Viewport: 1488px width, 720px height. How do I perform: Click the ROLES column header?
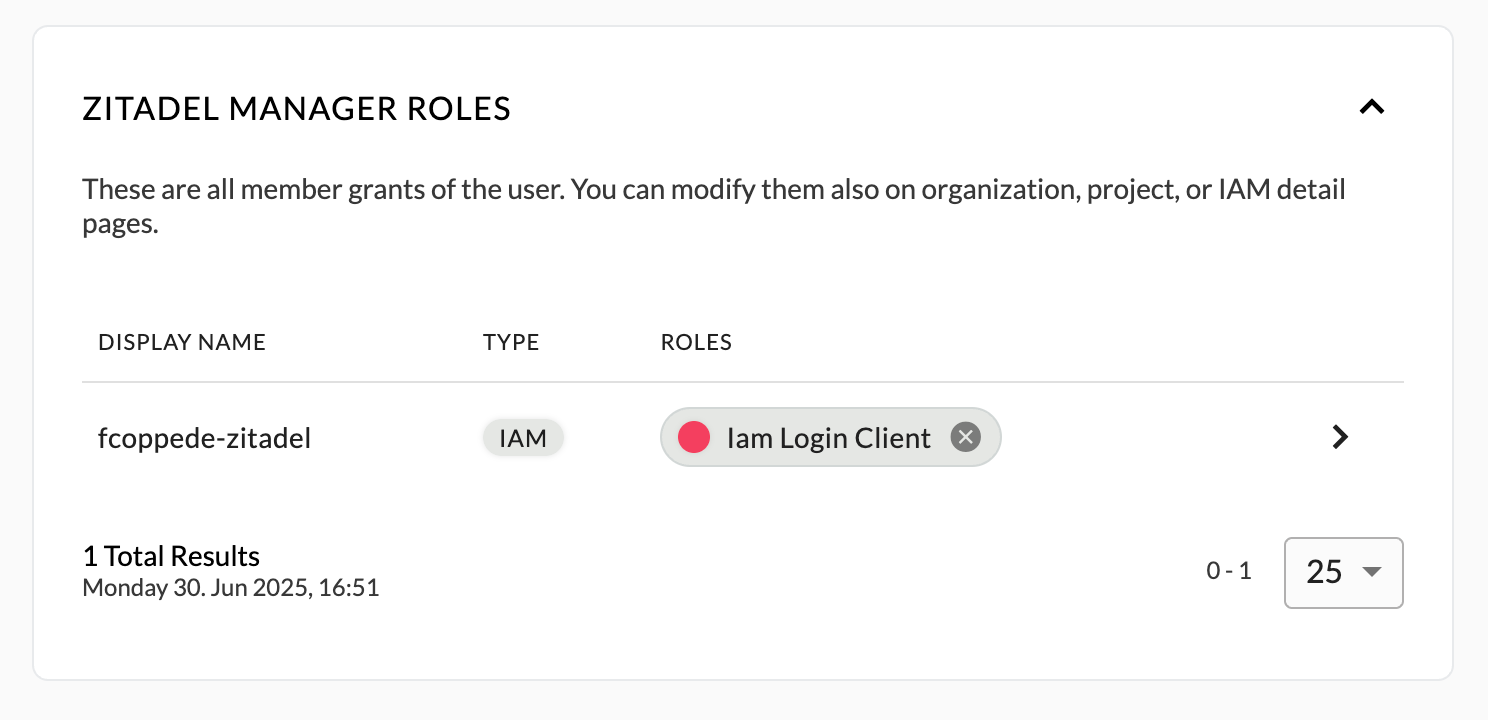coord(696,342)
